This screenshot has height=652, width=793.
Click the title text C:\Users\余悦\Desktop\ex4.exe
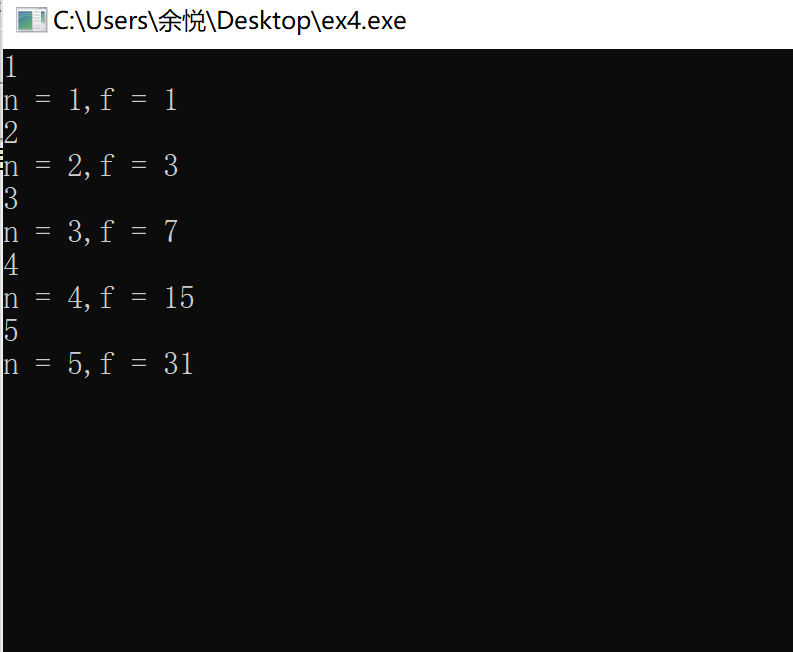(230, 21)
